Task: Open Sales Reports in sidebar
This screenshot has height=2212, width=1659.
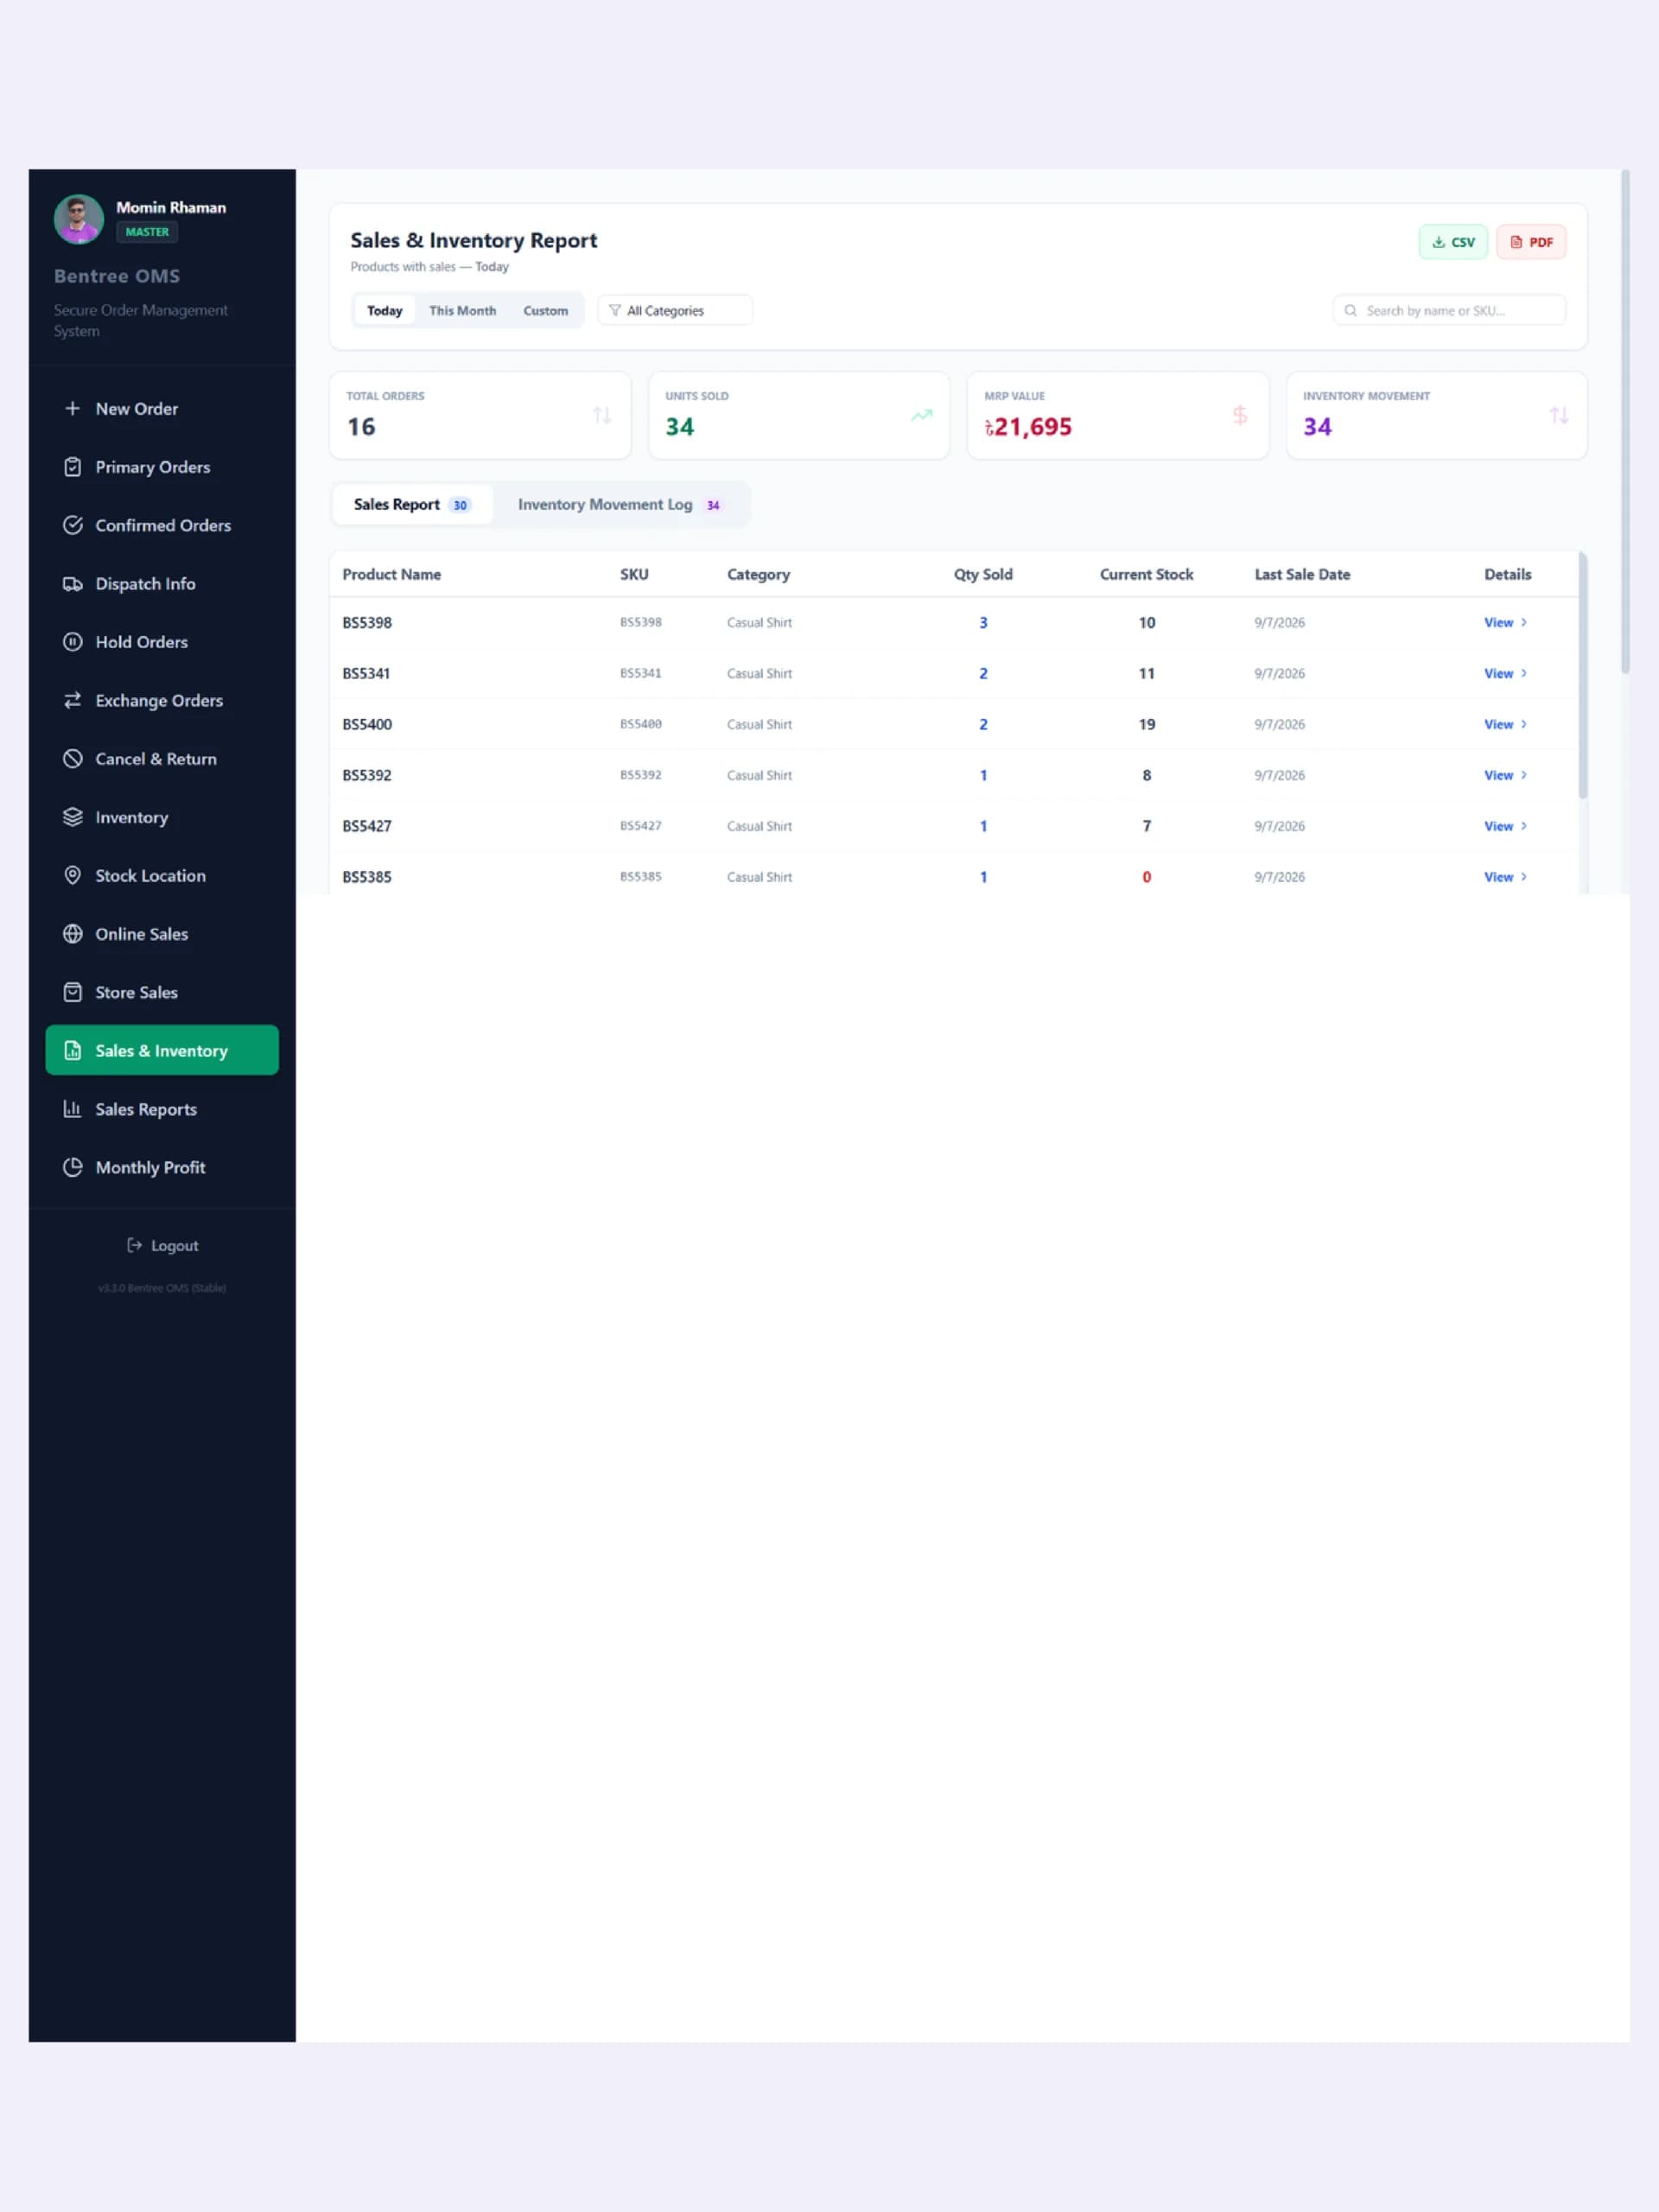Action: coord(162,1109)
